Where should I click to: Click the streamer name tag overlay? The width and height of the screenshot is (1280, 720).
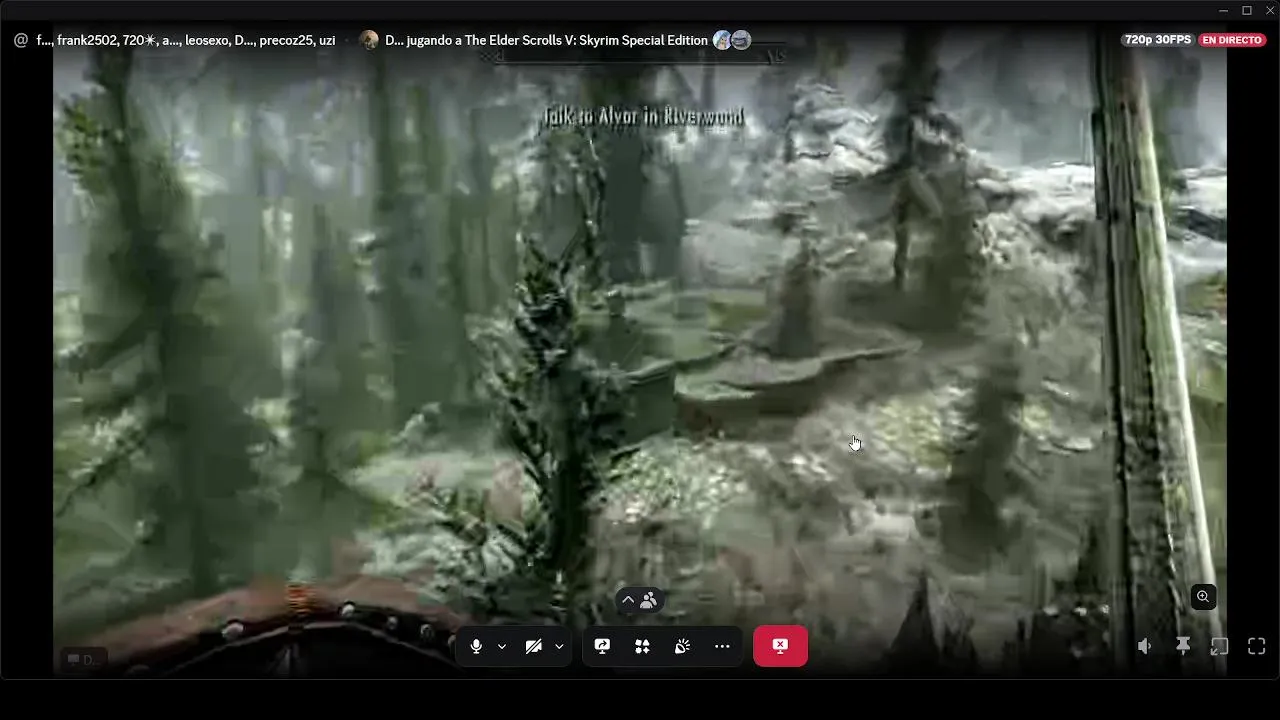(84, 660)
